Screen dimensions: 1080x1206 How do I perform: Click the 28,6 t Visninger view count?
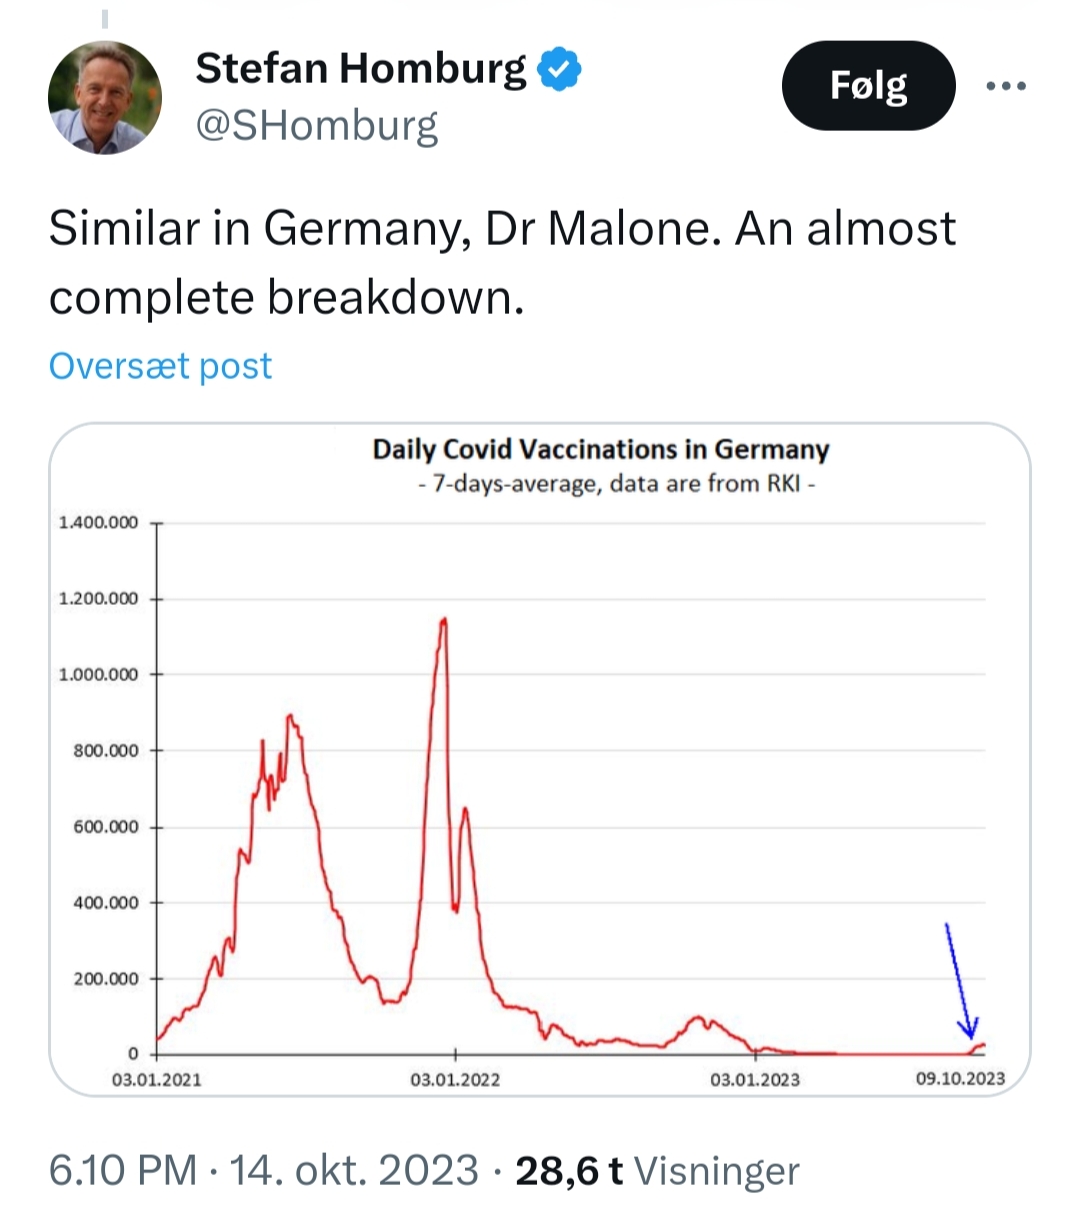pos(657,1170)
